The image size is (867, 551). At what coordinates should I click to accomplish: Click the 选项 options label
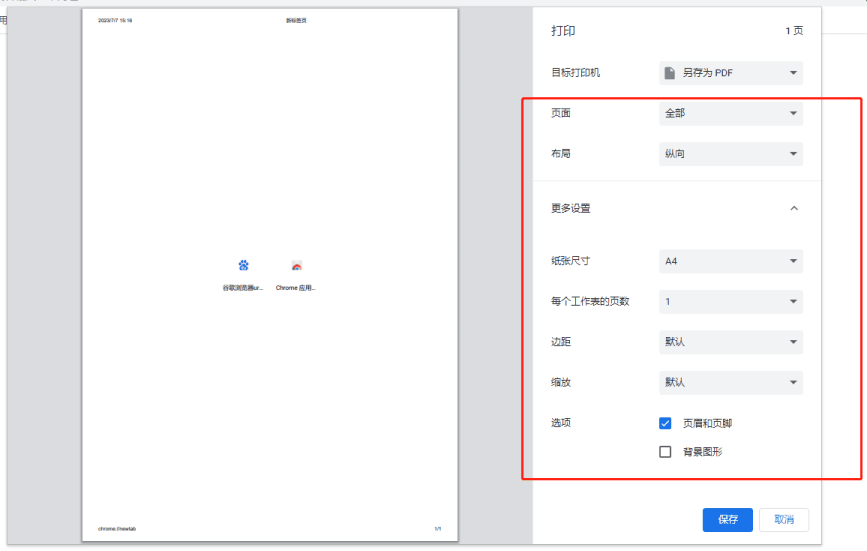coord(561,423)
